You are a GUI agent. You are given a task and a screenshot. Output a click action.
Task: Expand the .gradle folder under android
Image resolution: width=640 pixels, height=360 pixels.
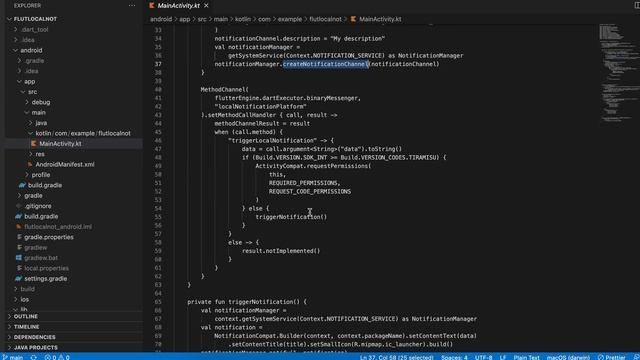point(34,60)
